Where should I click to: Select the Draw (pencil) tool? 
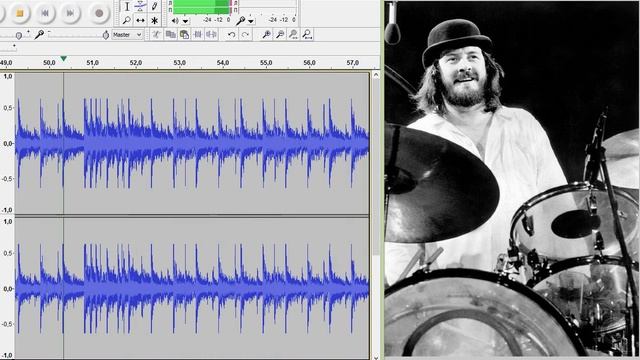[154, 7]
